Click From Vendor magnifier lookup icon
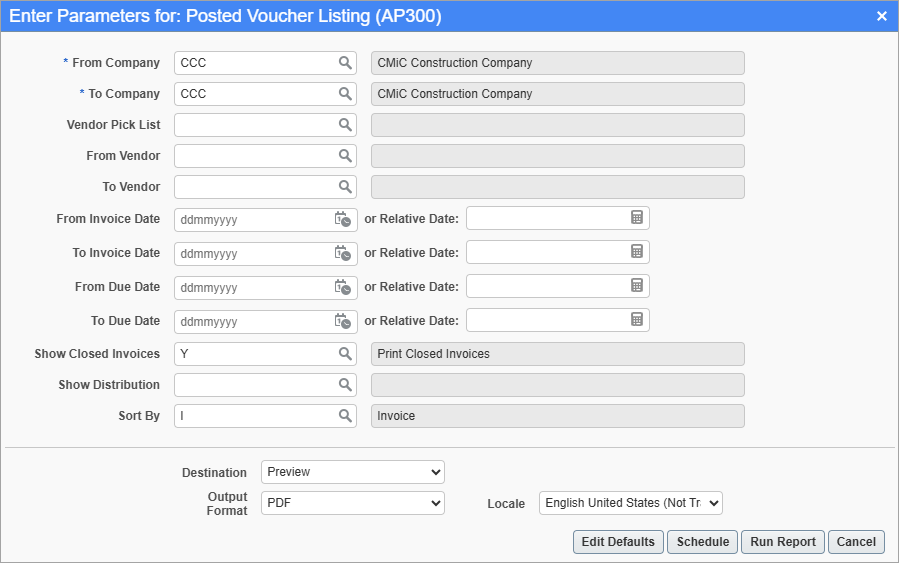 click(x=345, y=155)
